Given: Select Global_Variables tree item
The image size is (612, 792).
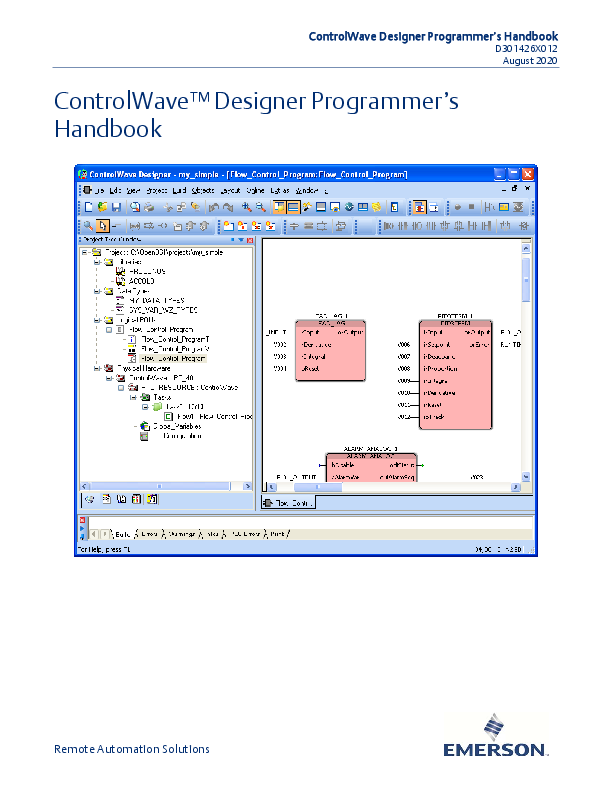Looking at the screenshot, I should (x=177, y=426).
